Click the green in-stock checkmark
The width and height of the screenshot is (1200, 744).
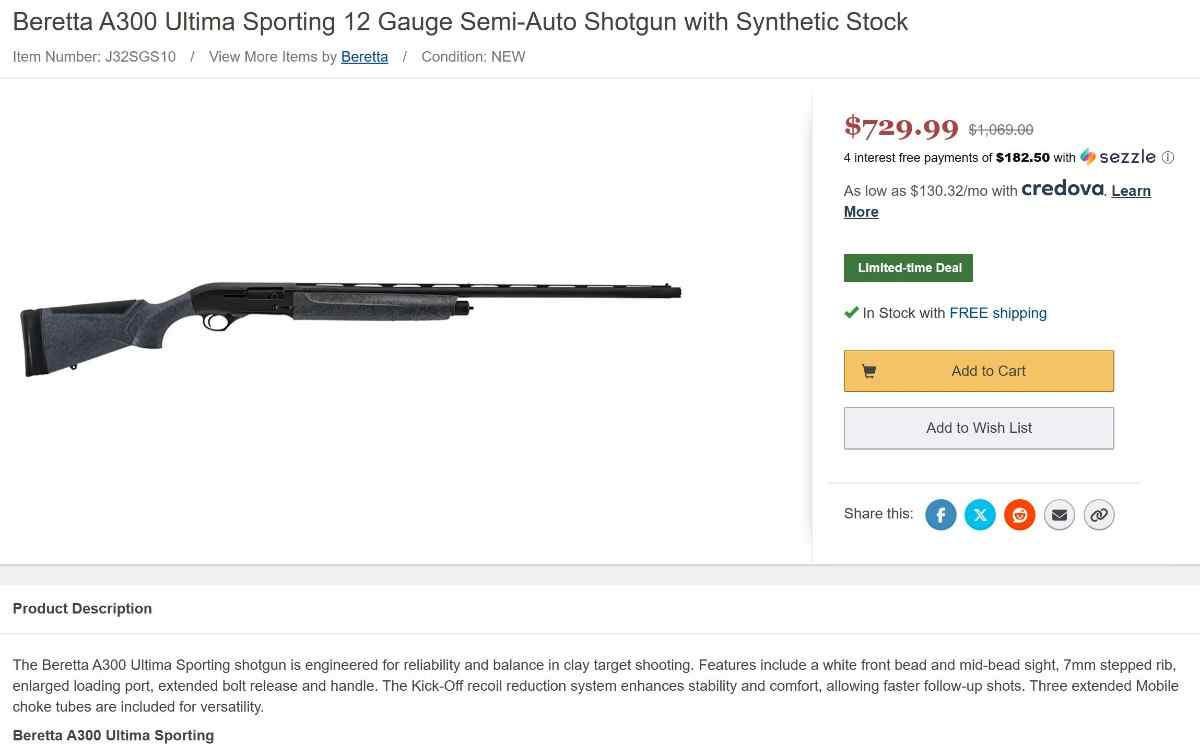tap(851, 313)
